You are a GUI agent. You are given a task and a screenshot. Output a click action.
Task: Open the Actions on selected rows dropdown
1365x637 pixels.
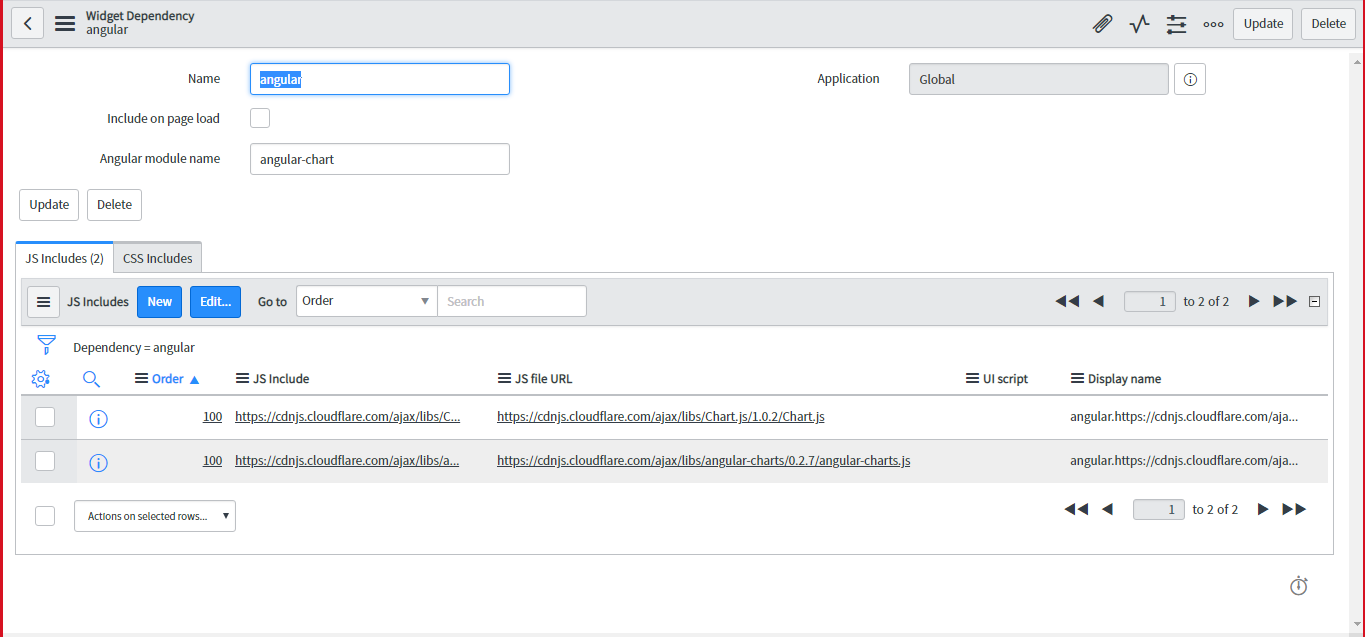tap(154, 515)
